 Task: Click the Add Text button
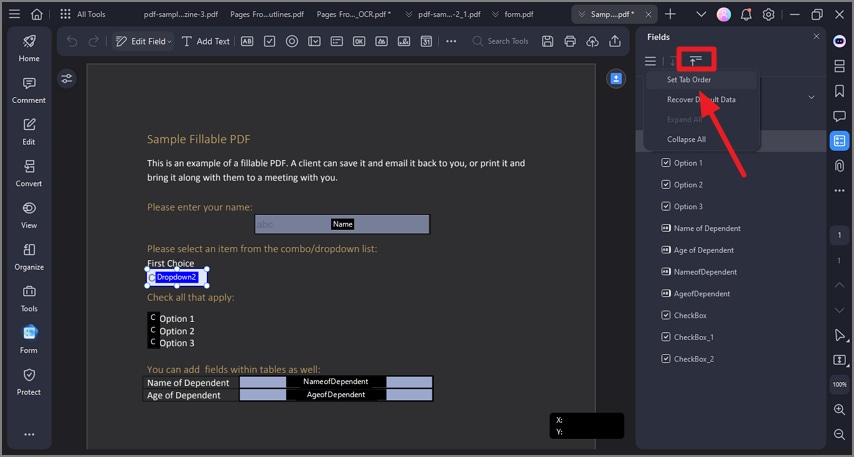click(206, 41)
